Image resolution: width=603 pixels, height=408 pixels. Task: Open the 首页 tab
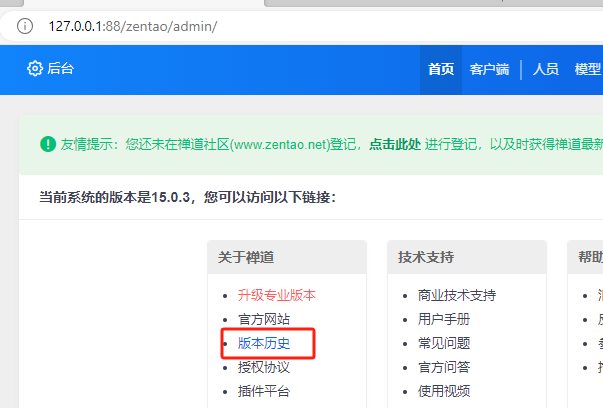pyautogui.click(x=441, y=70)
